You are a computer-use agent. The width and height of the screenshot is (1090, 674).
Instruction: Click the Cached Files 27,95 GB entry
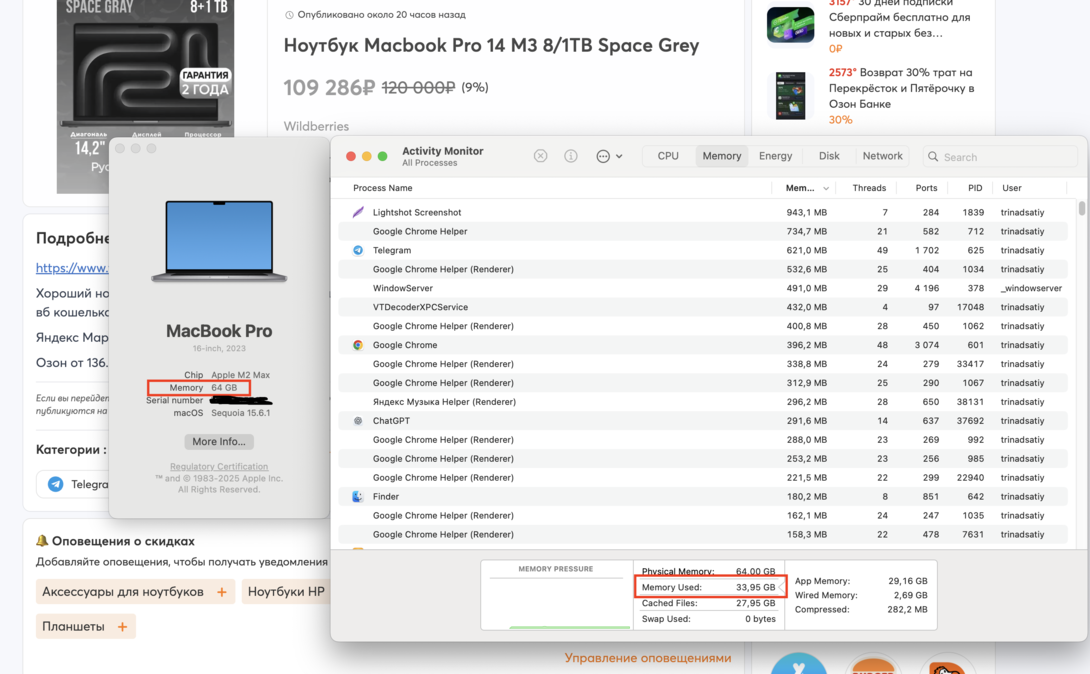pyautogui.click(x=708, y=603)
